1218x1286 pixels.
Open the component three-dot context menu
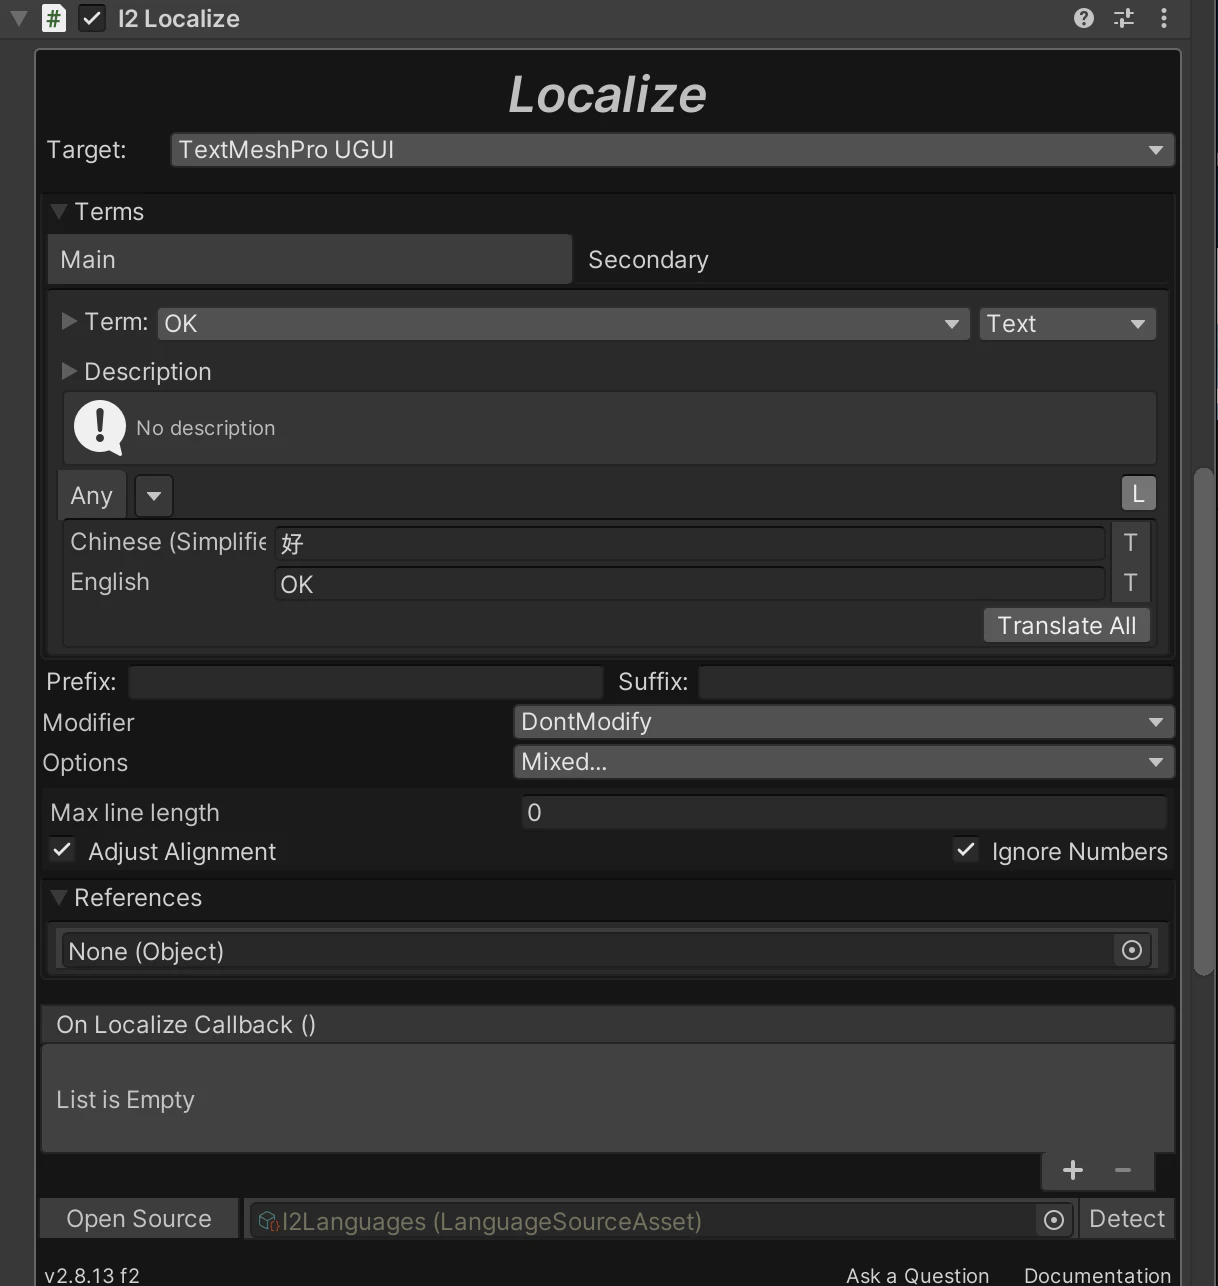1164,18
